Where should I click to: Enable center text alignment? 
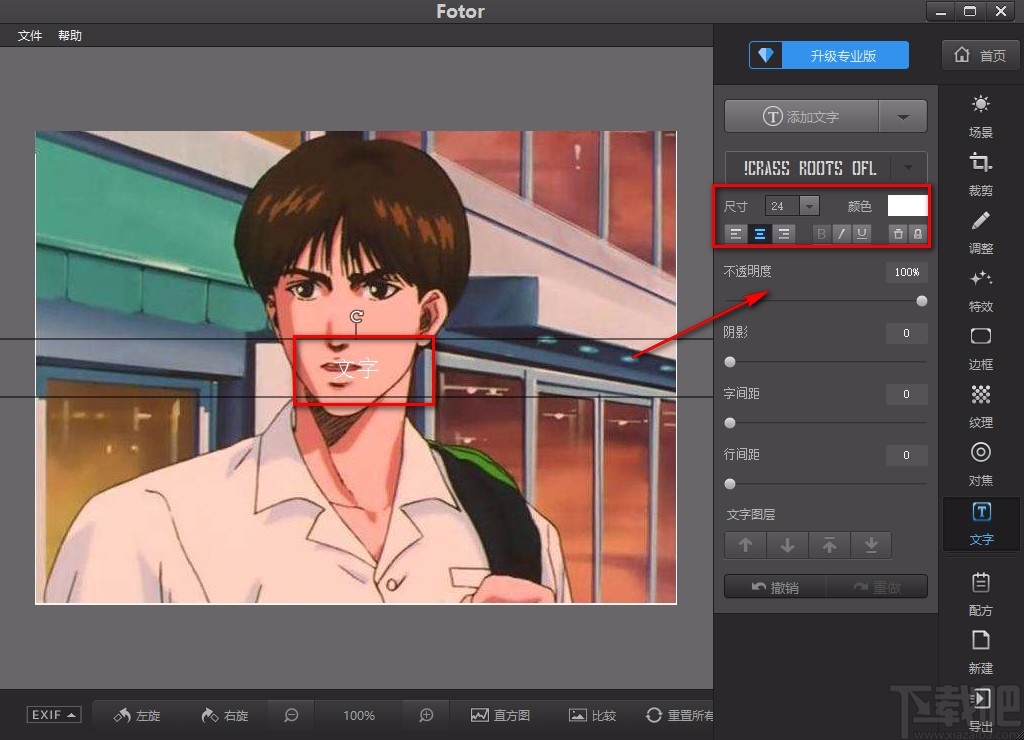click(x=759, y=233)
